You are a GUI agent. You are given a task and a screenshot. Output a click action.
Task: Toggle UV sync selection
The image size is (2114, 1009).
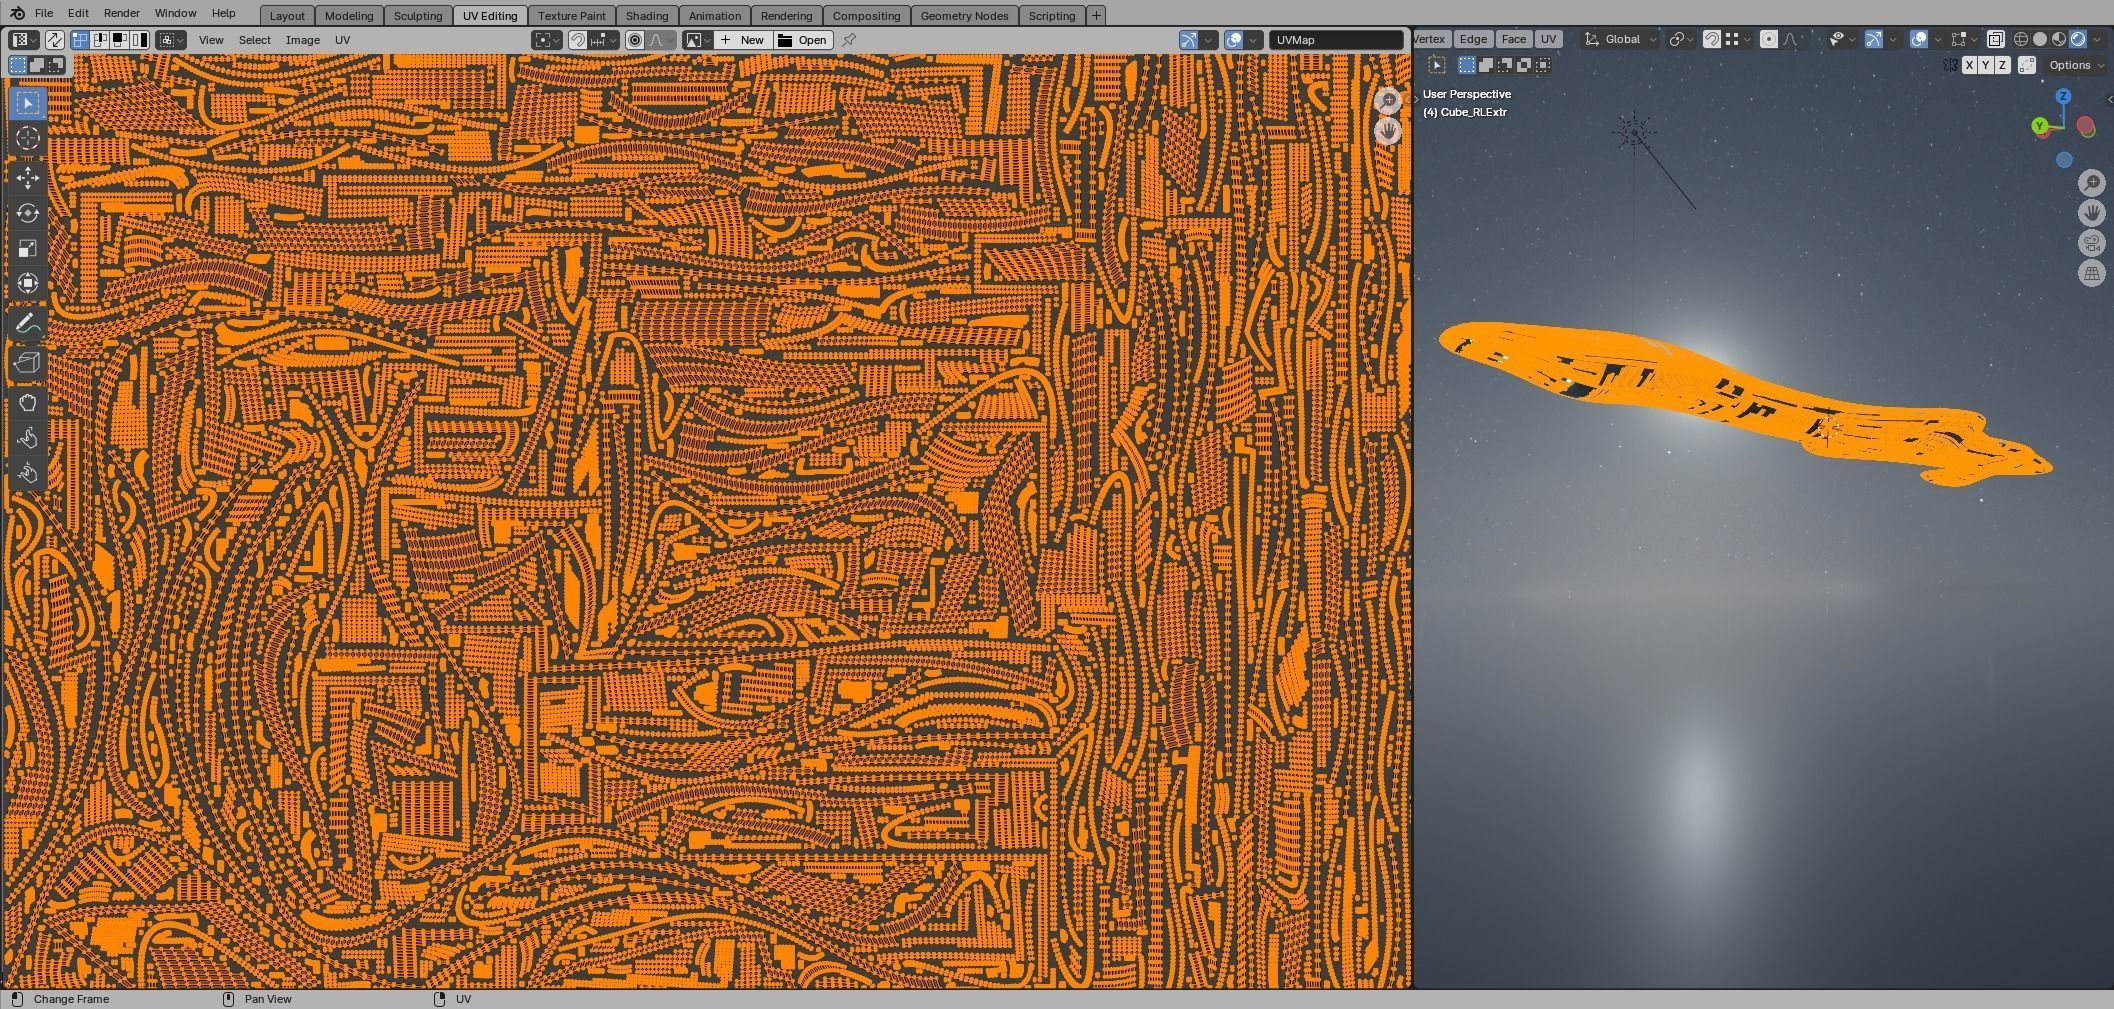click(54, 40)
